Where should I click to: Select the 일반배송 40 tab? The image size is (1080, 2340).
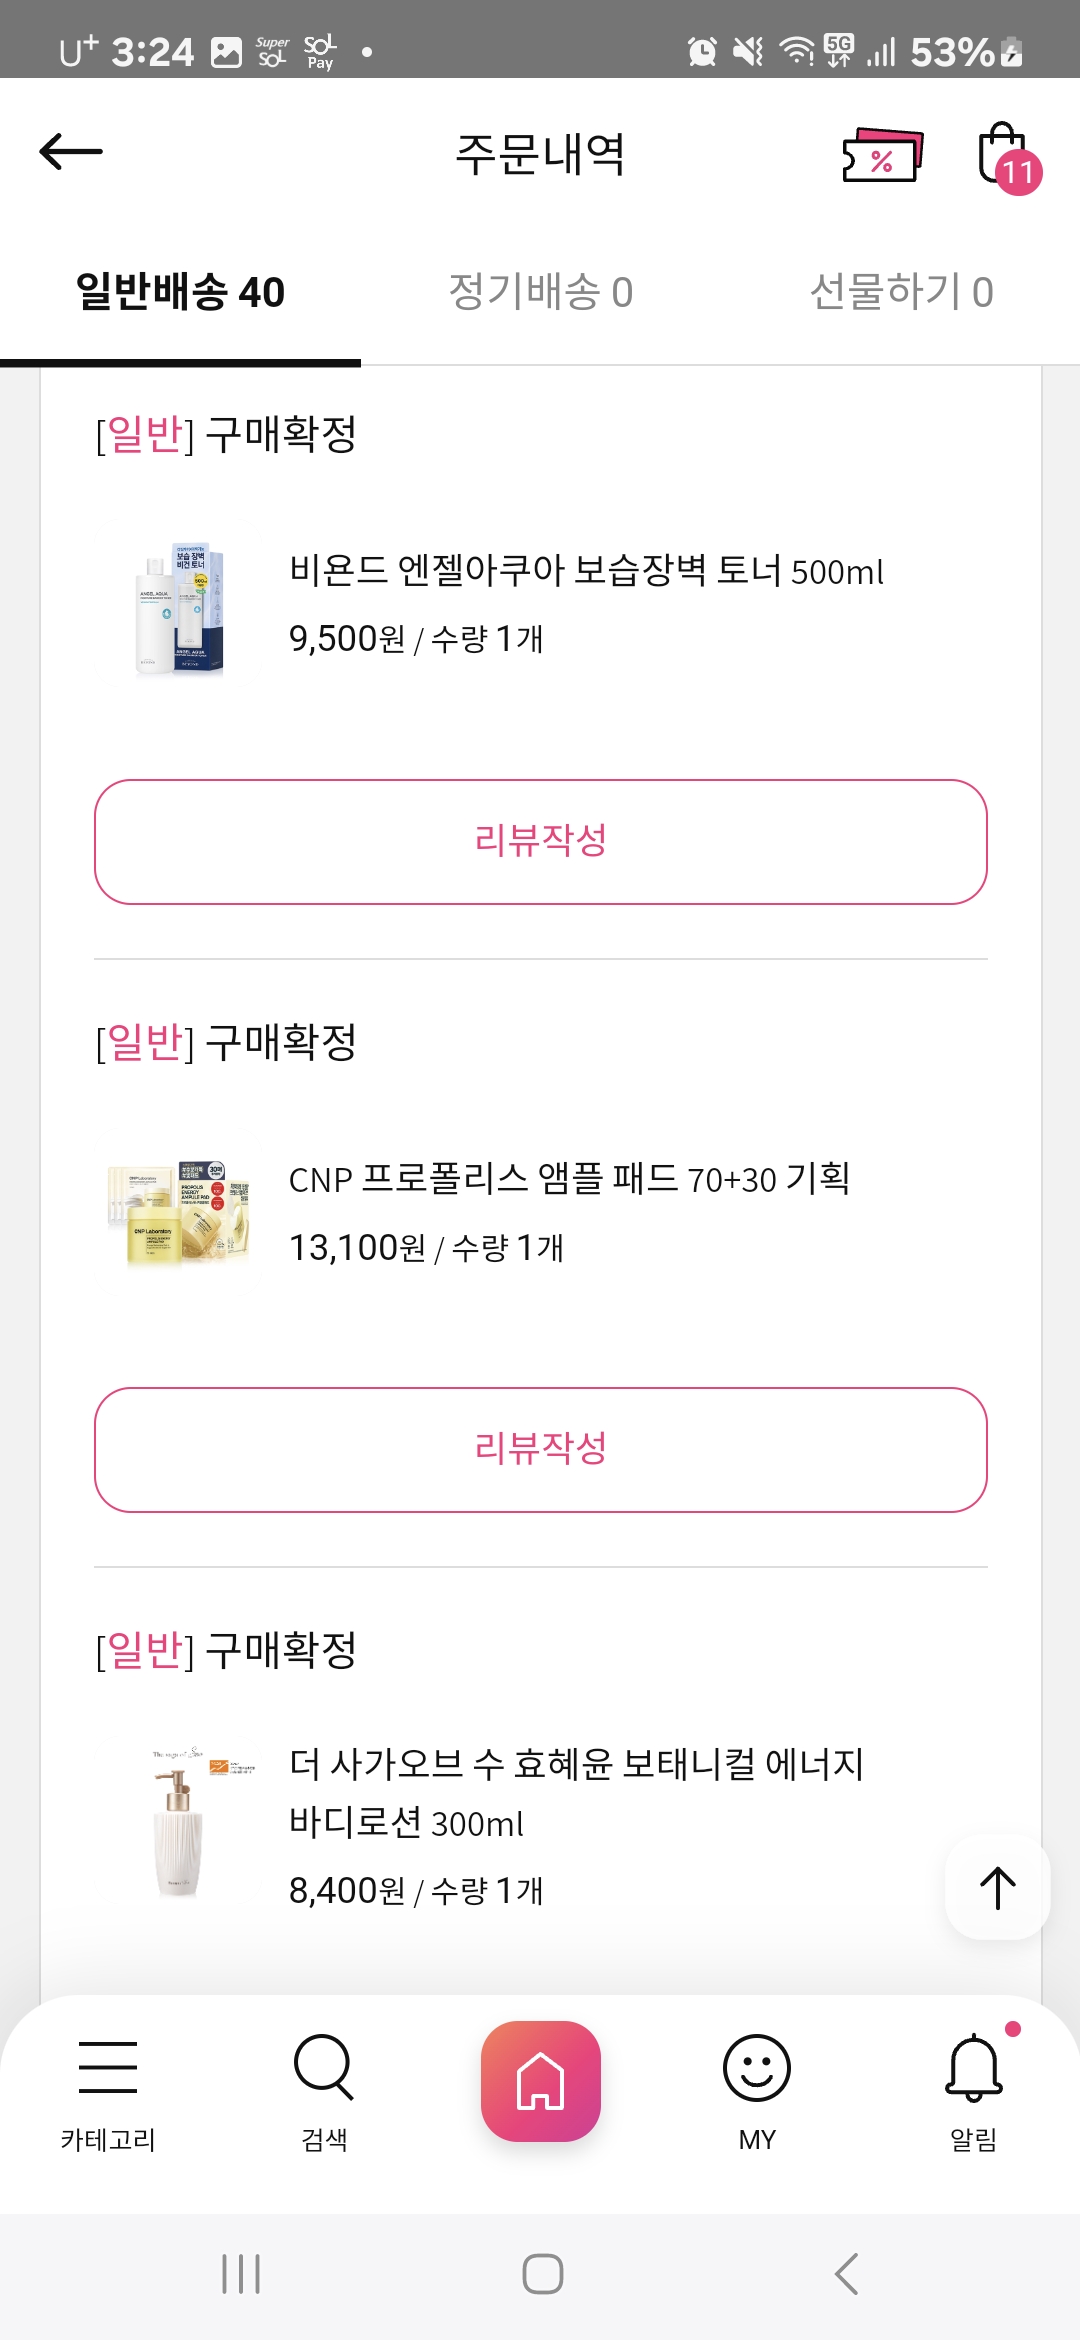180,292
